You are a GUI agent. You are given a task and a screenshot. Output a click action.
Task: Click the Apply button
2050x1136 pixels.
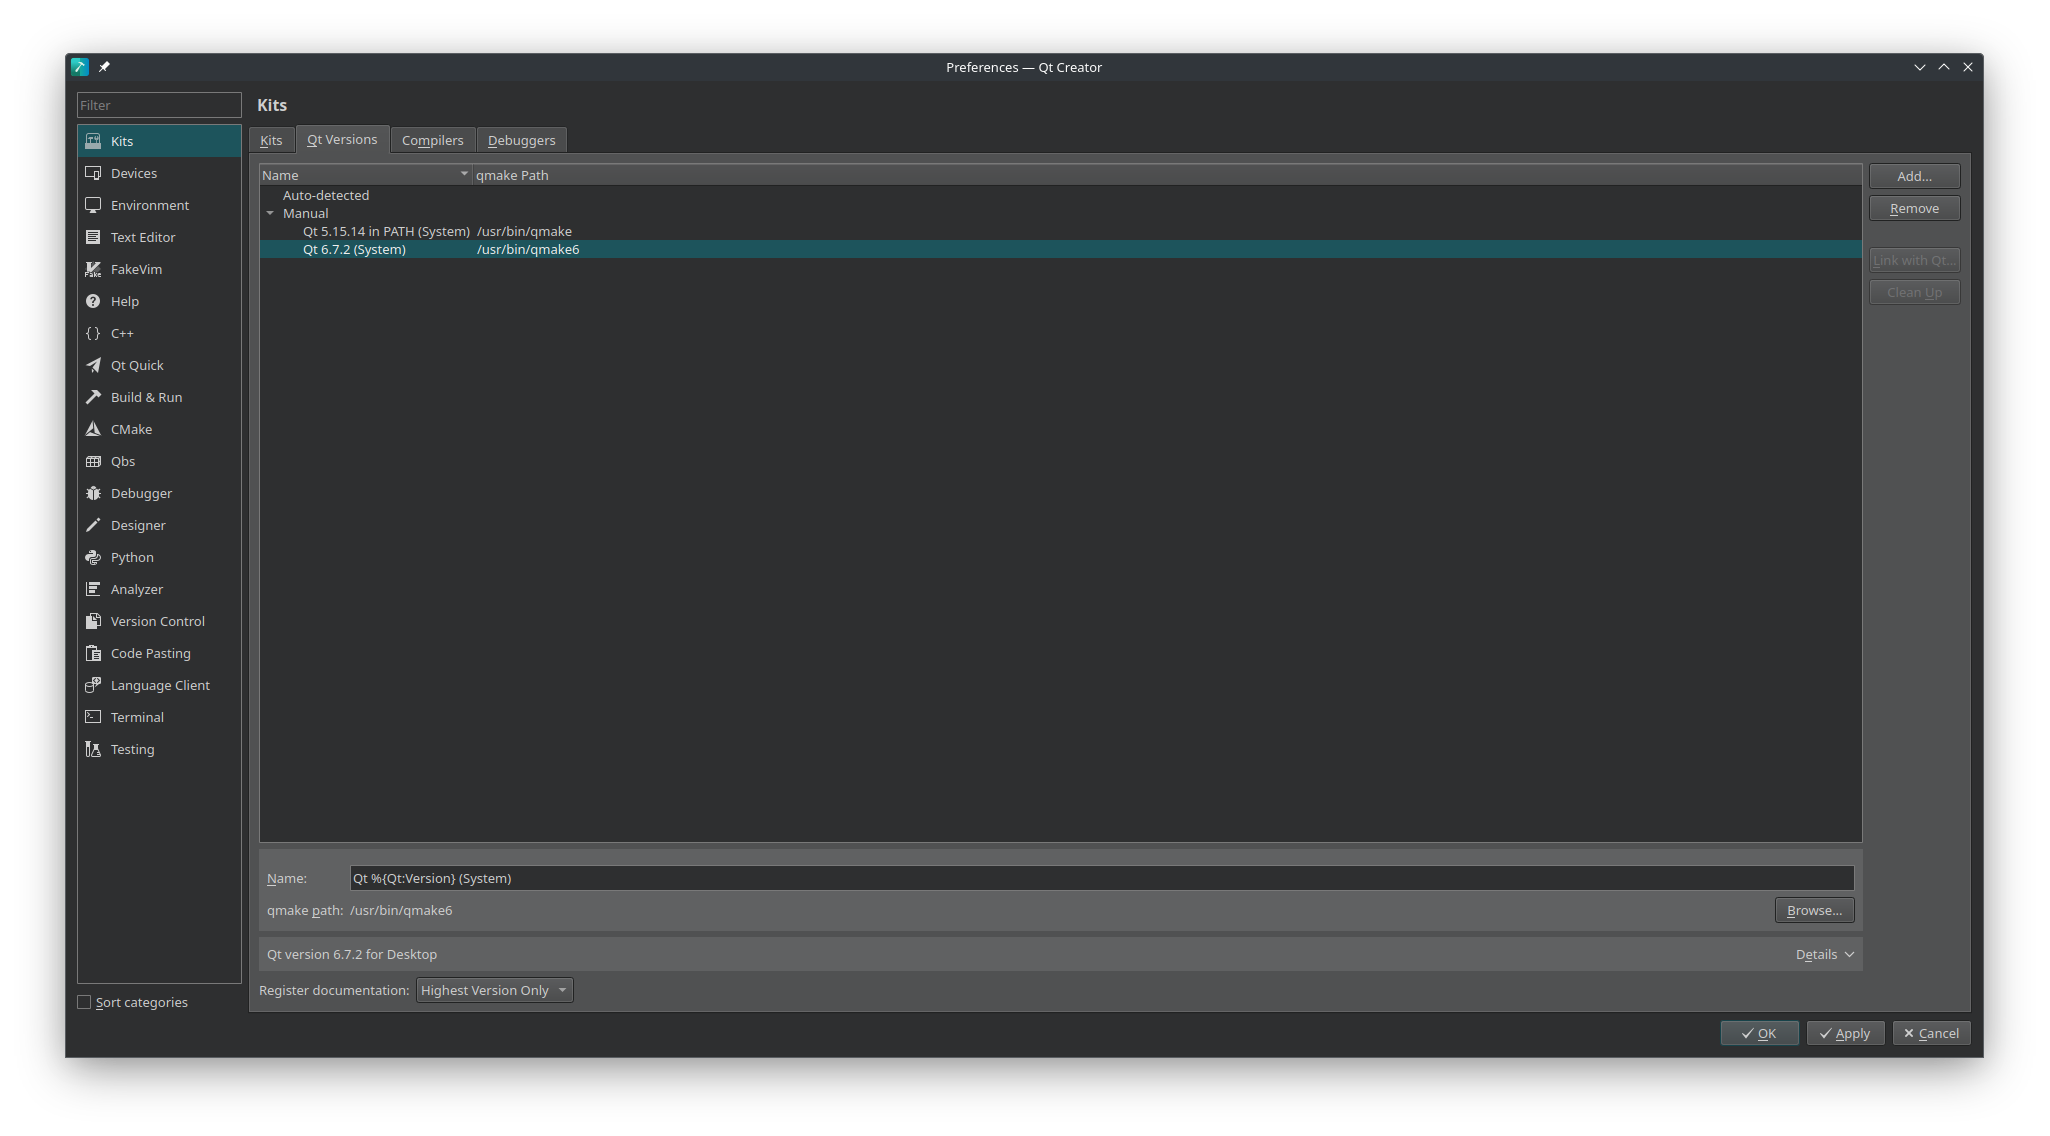(1845, 1033)
